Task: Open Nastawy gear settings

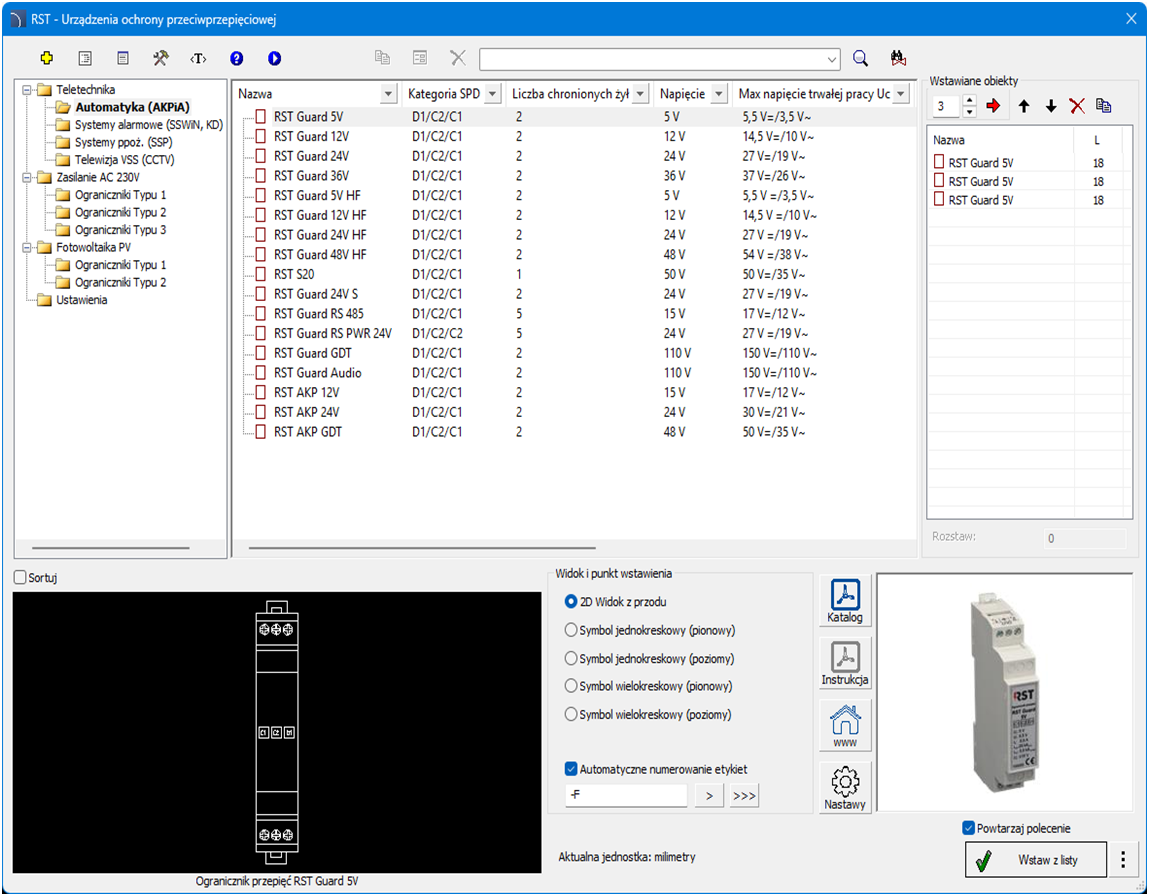Action: [x=845, y=787]
